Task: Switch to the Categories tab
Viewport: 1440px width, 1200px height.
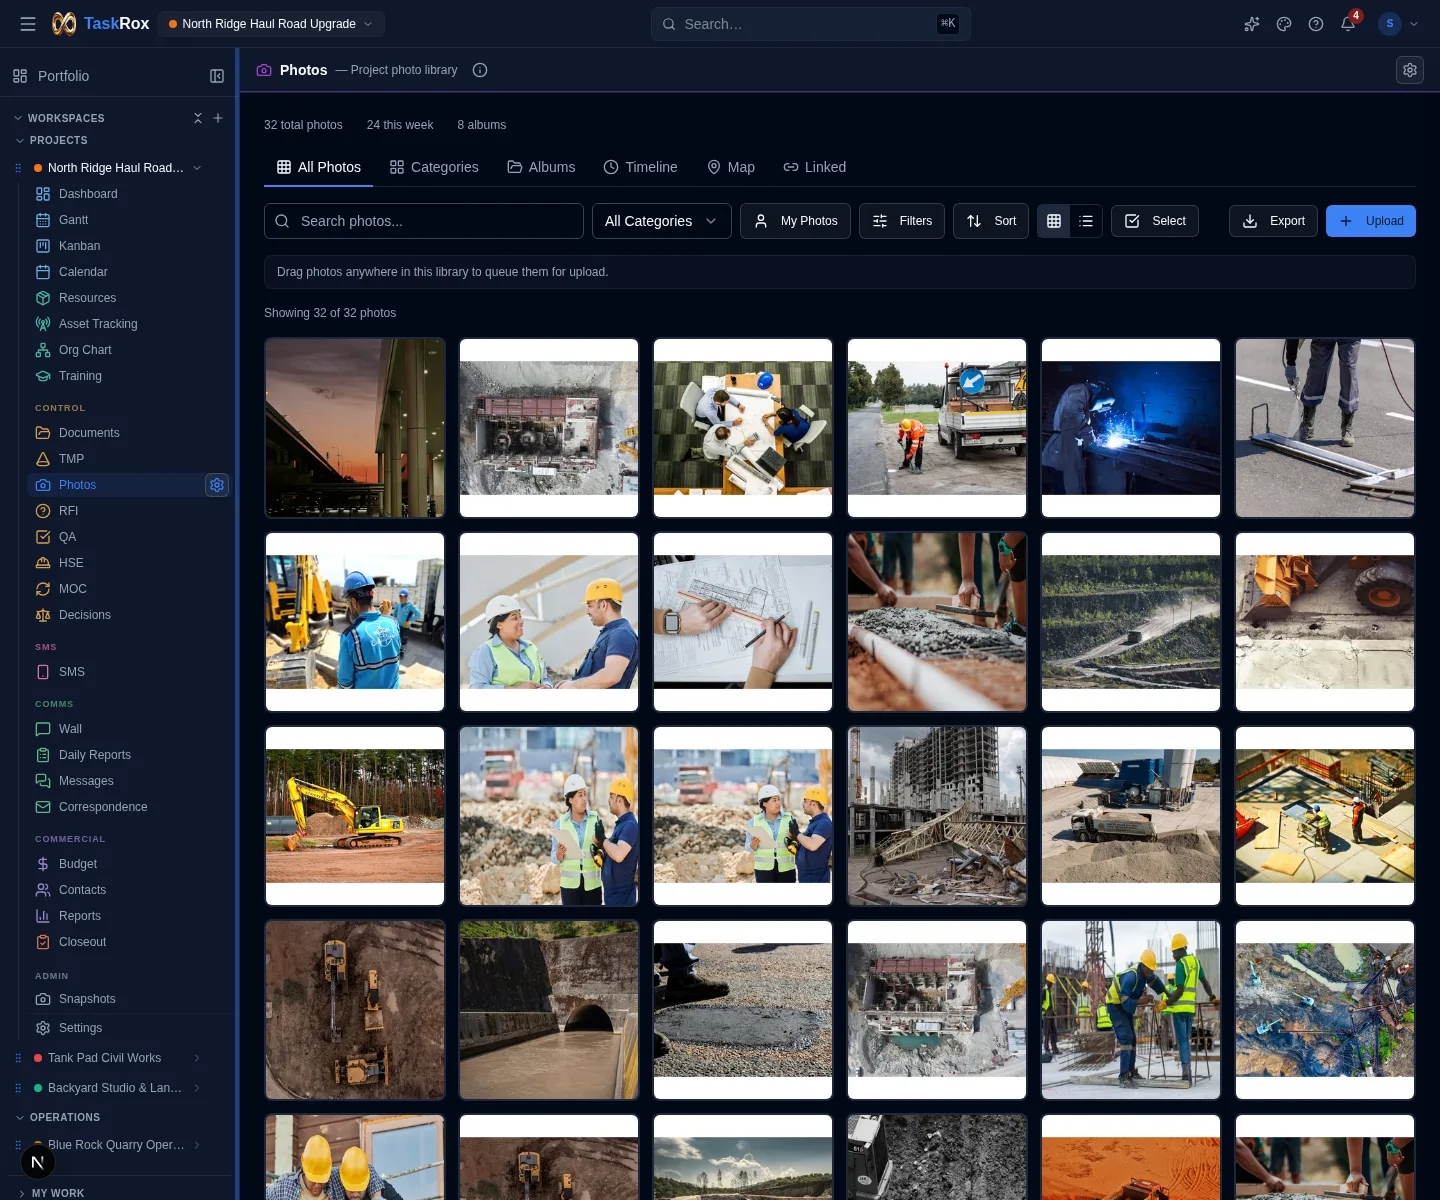Action: point(434,167)
